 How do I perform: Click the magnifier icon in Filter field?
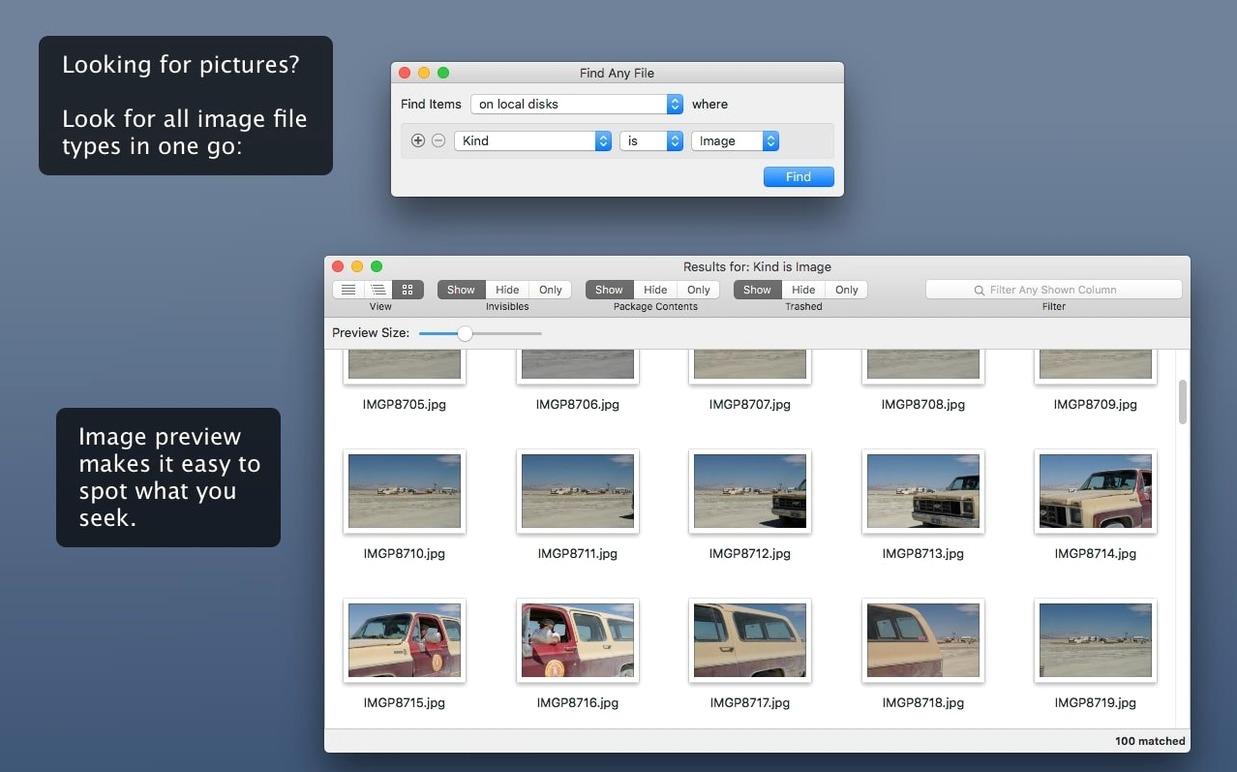(979, 290)
